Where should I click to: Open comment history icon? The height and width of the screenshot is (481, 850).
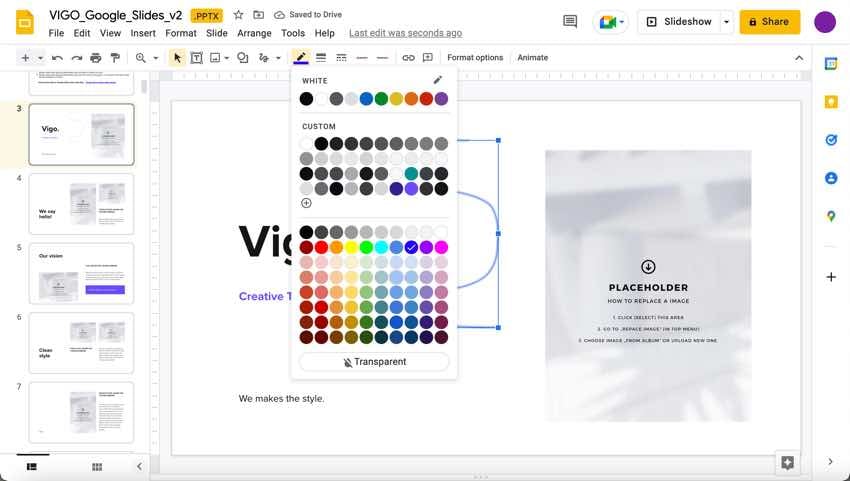point(570,21)
